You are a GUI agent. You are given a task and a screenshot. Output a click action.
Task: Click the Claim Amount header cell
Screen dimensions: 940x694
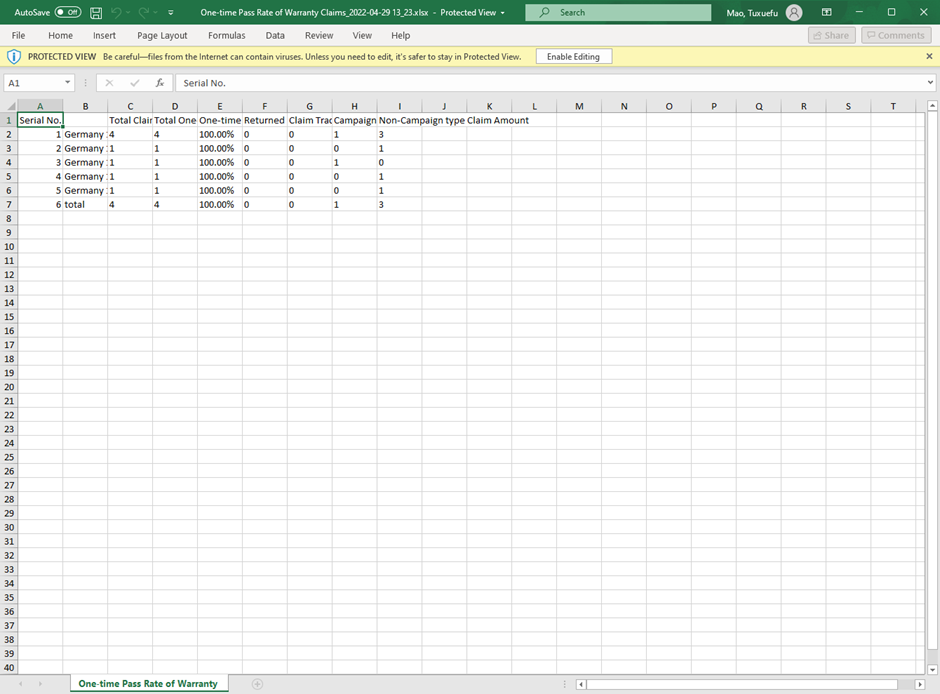pos(498,120)
